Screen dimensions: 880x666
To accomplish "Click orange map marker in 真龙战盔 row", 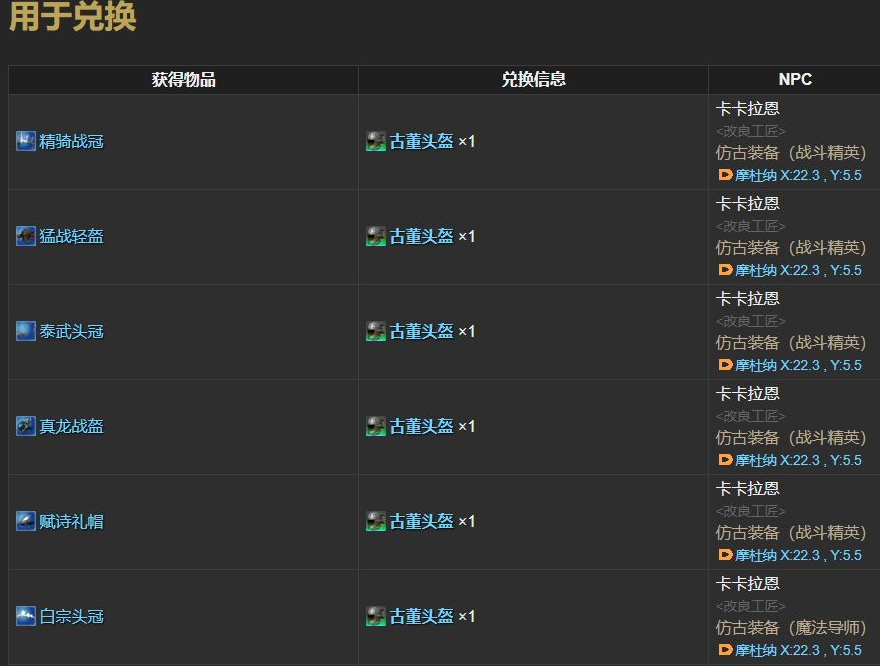I will pos(725,460).
